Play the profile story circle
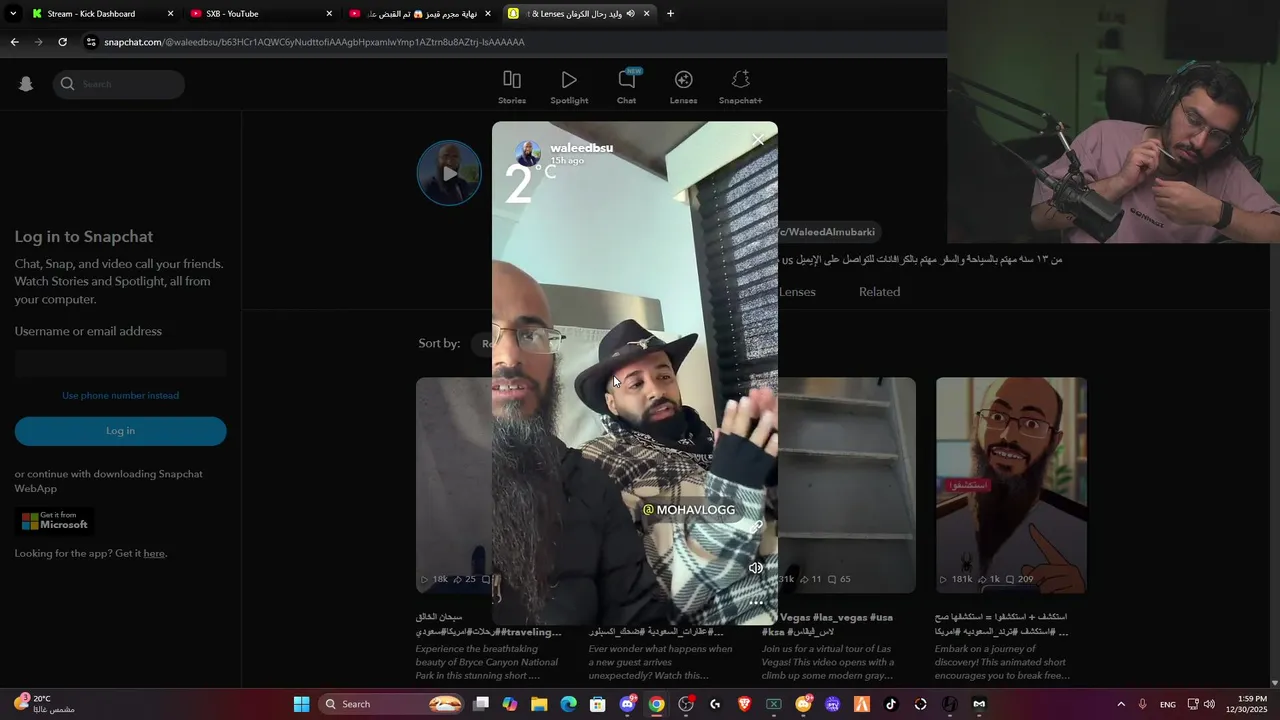The width and height of the screenshot is (1280, 720). [x=449, y=173]
